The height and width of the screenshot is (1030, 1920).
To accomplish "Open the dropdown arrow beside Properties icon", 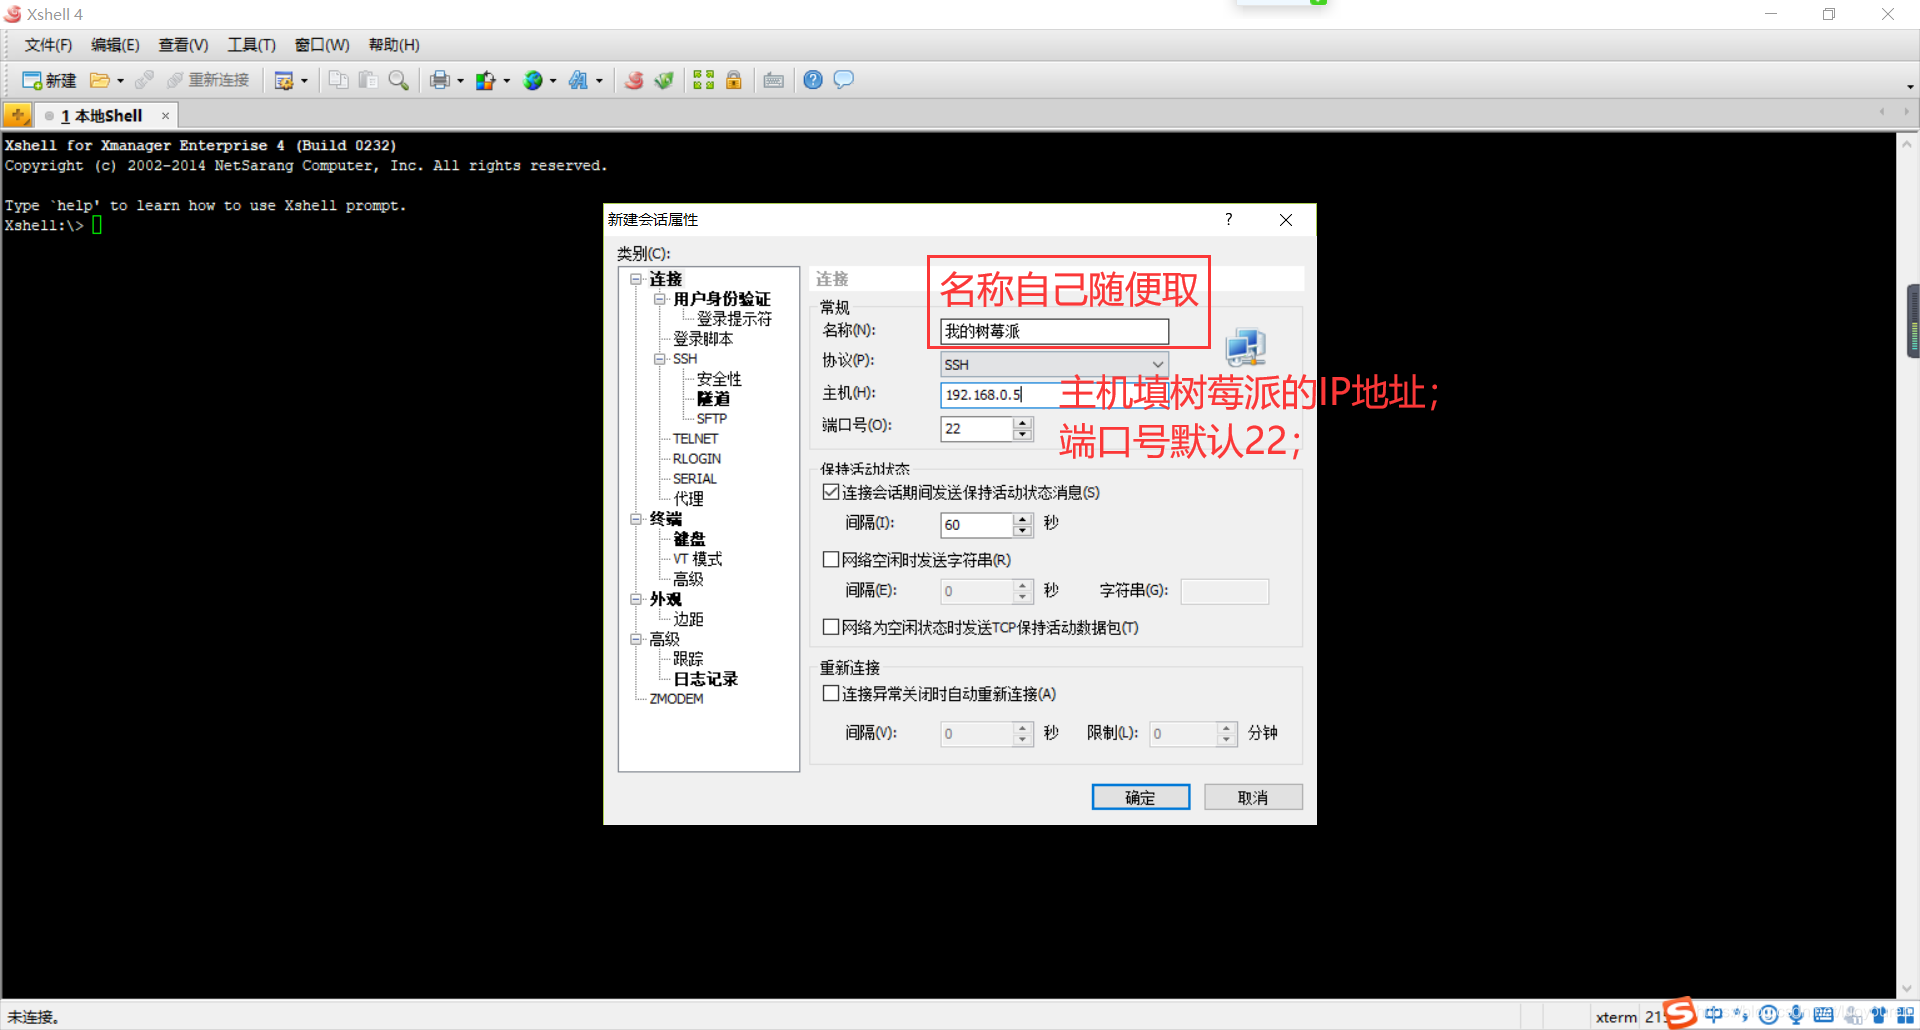I will 304,80.
